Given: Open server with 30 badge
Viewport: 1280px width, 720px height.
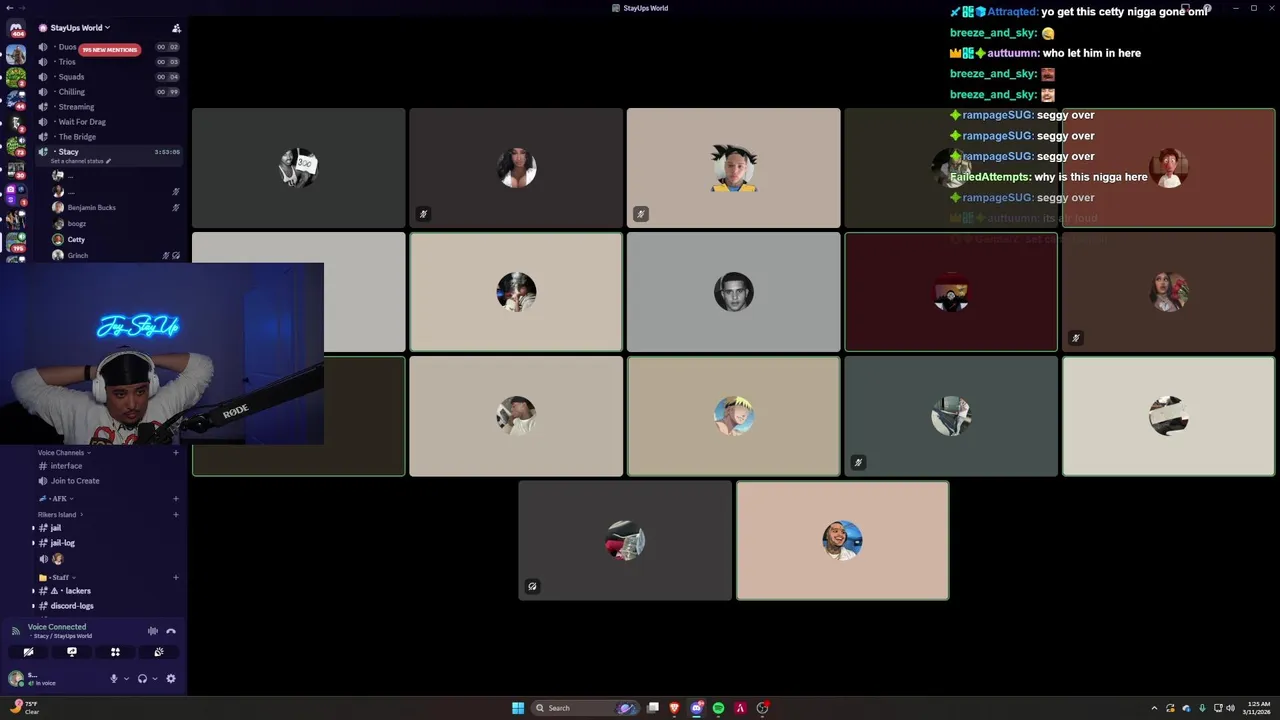Looking at the screenshot, I should point(16,169).
